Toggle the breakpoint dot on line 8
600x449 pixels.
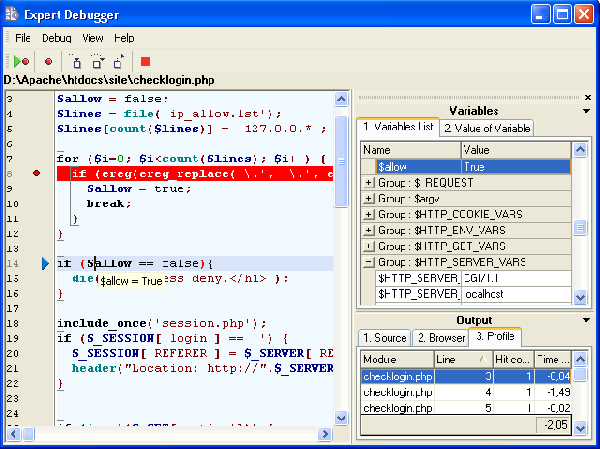(37, 173)
